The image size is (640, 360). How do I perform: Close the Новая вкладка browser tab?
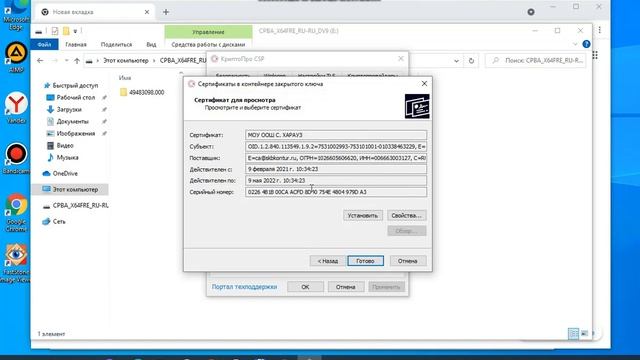point(147,12)
